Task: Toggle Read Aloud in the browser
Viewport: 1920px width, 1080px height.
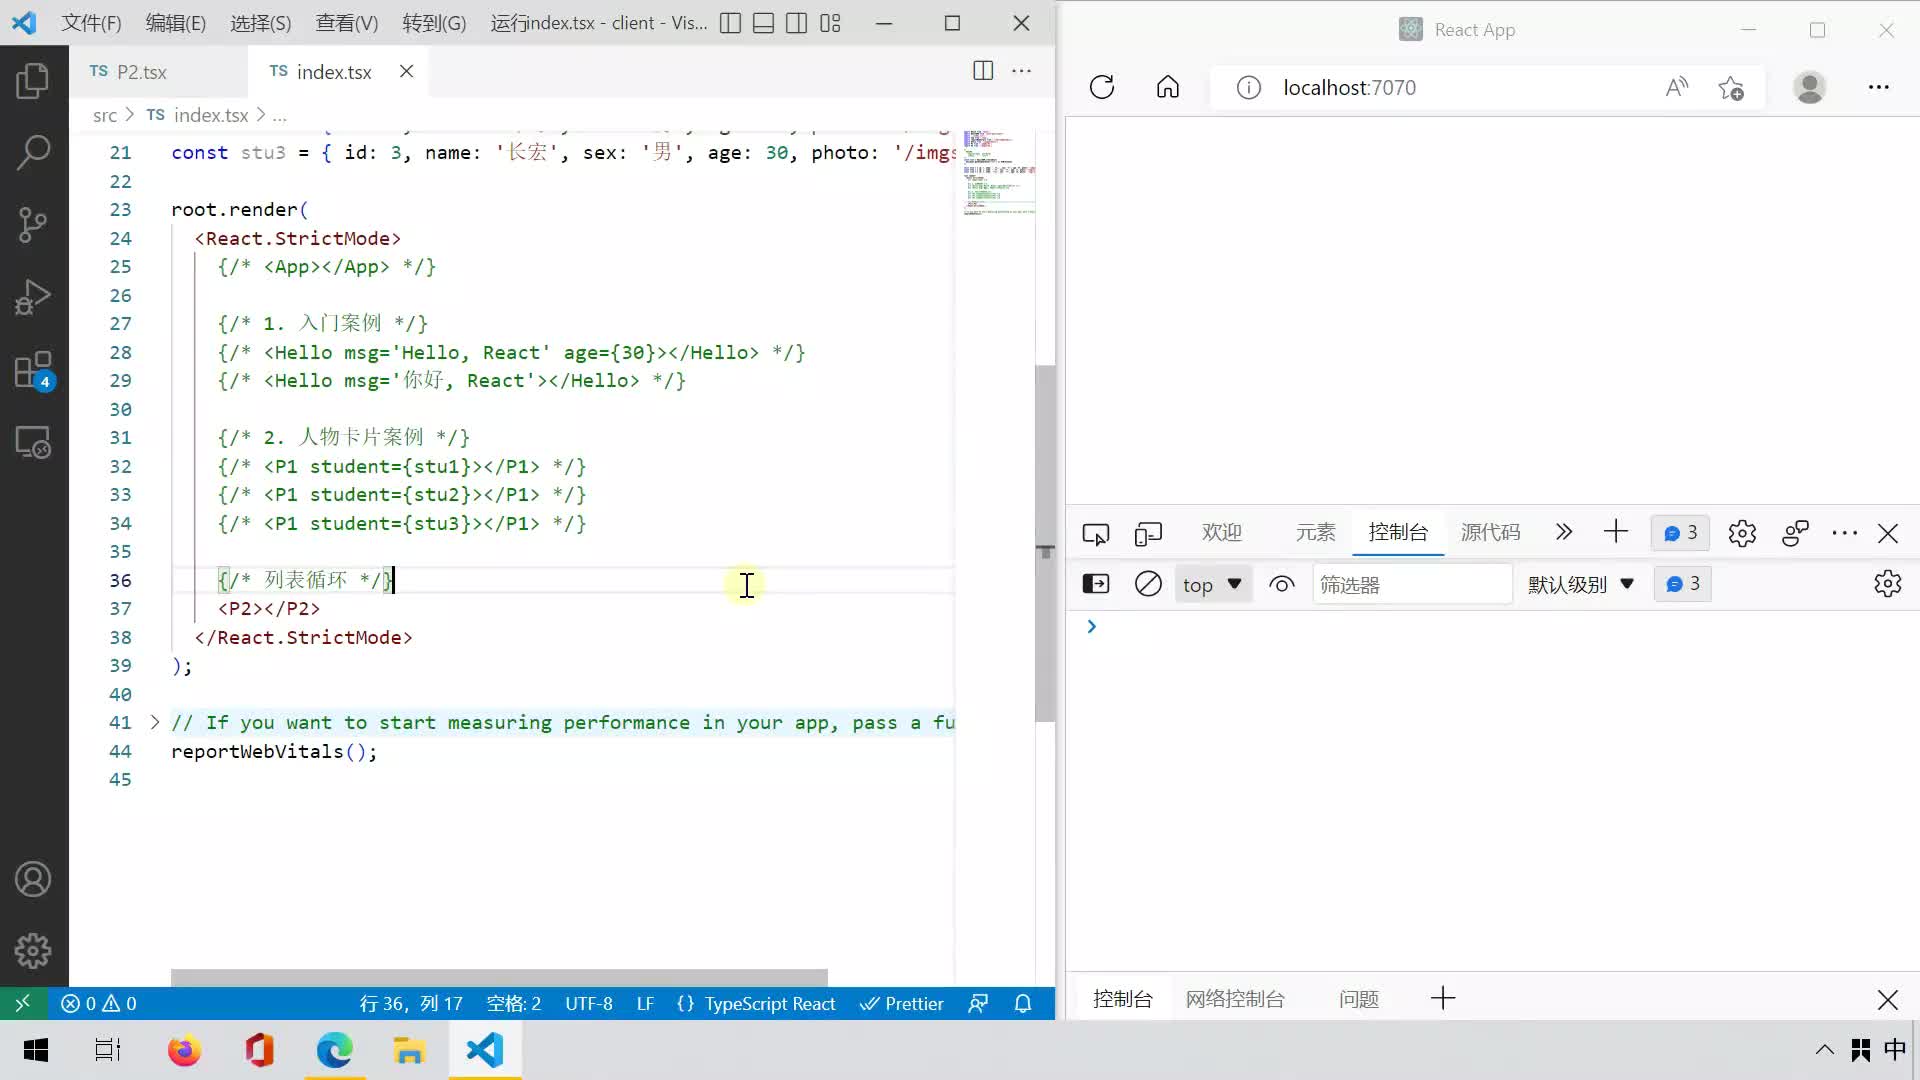Action: 1677,87
